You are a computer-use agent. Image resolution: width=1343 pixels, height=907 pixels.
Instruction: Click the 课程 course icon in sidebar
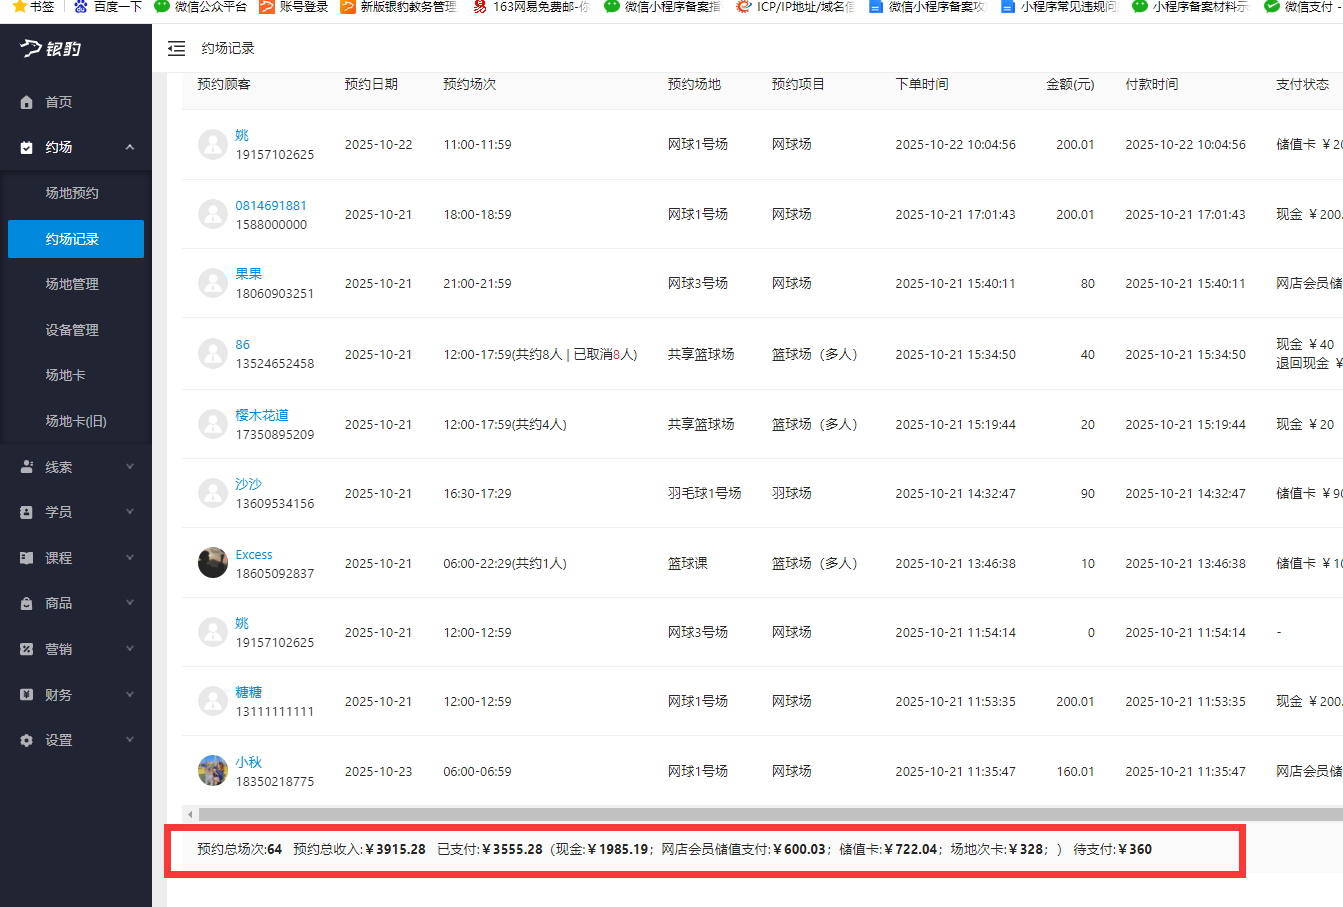(27, 558)
